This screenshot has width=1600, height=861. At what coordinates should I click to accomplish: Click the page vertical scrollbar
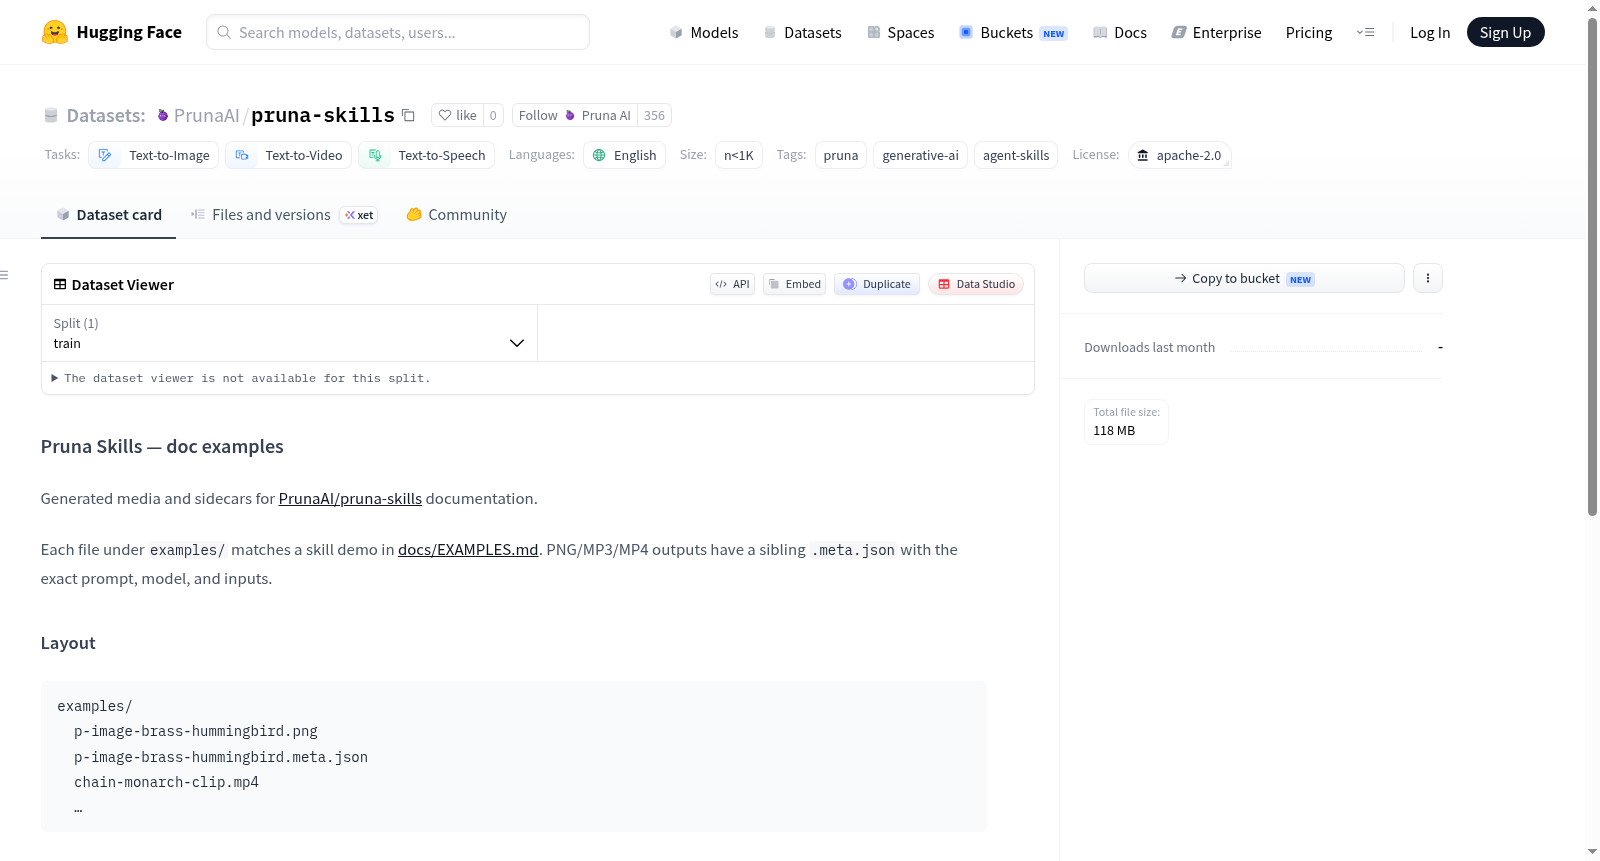coord(1592,265)
